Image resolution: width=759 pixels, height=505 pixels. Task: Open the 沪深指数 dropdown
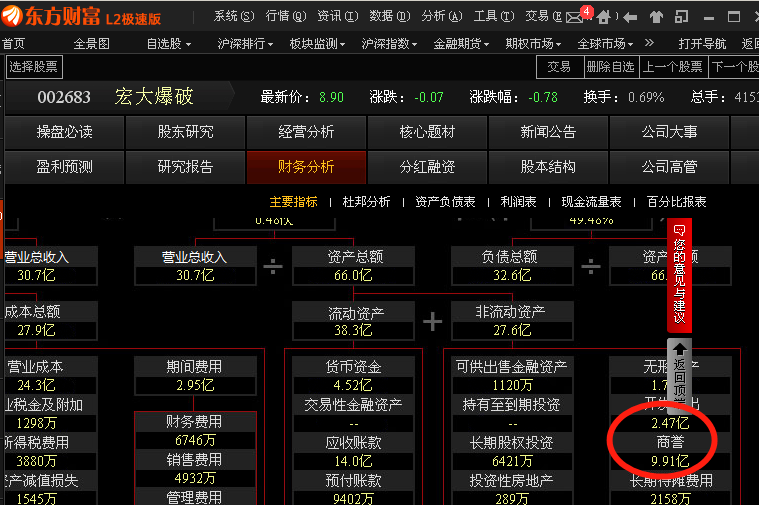[389, 44]
